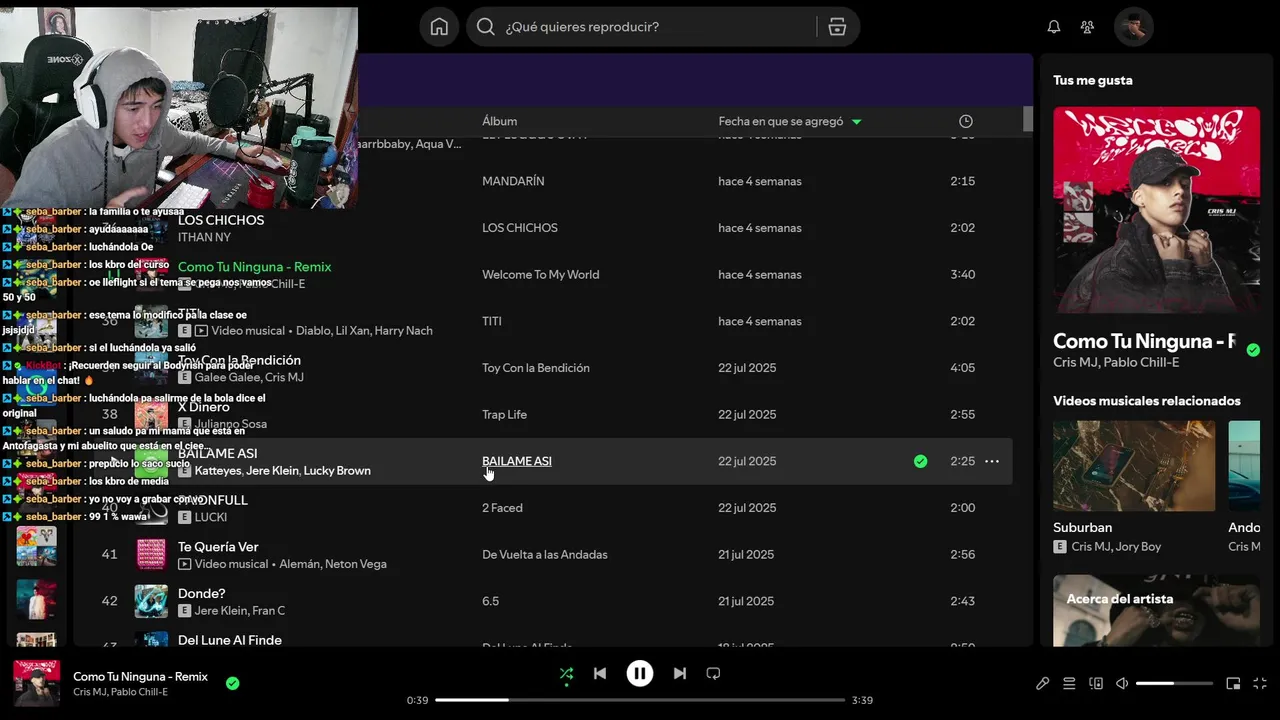Adjust the volume slider
1280x720 pixels.
click(1174, 684)
